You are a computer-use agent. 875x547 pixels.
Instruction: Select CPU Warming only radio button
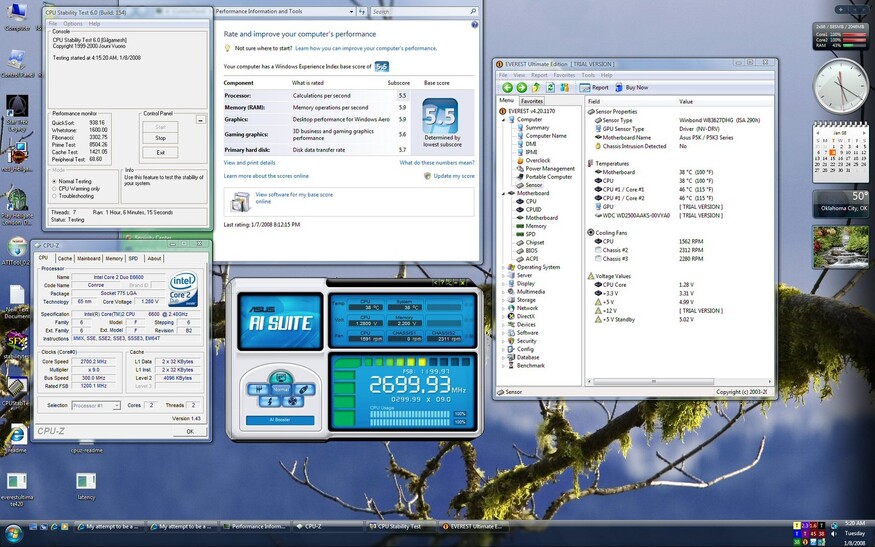click(x=54, y=189)
